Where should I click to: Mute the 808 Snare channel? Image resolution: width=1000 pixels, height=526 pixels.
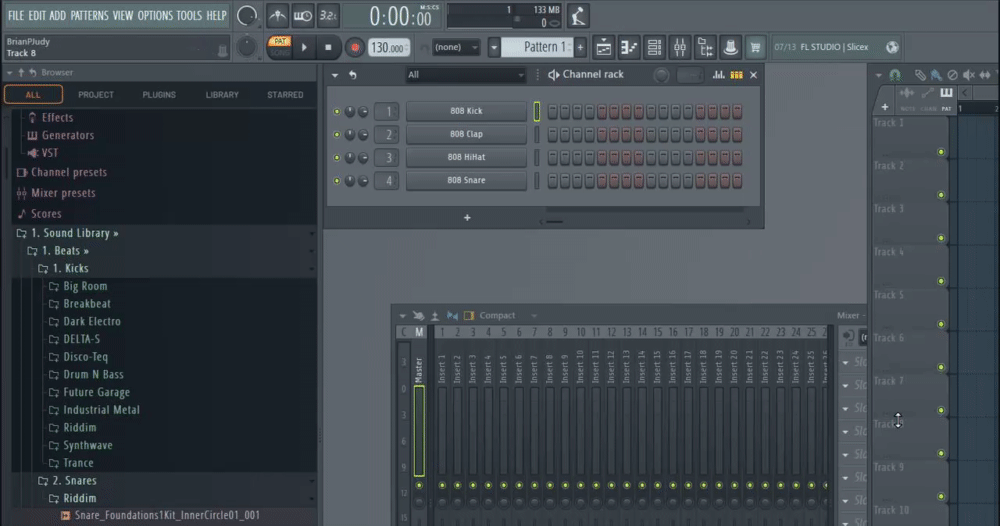pyautogui.click(x=337, y=180)
